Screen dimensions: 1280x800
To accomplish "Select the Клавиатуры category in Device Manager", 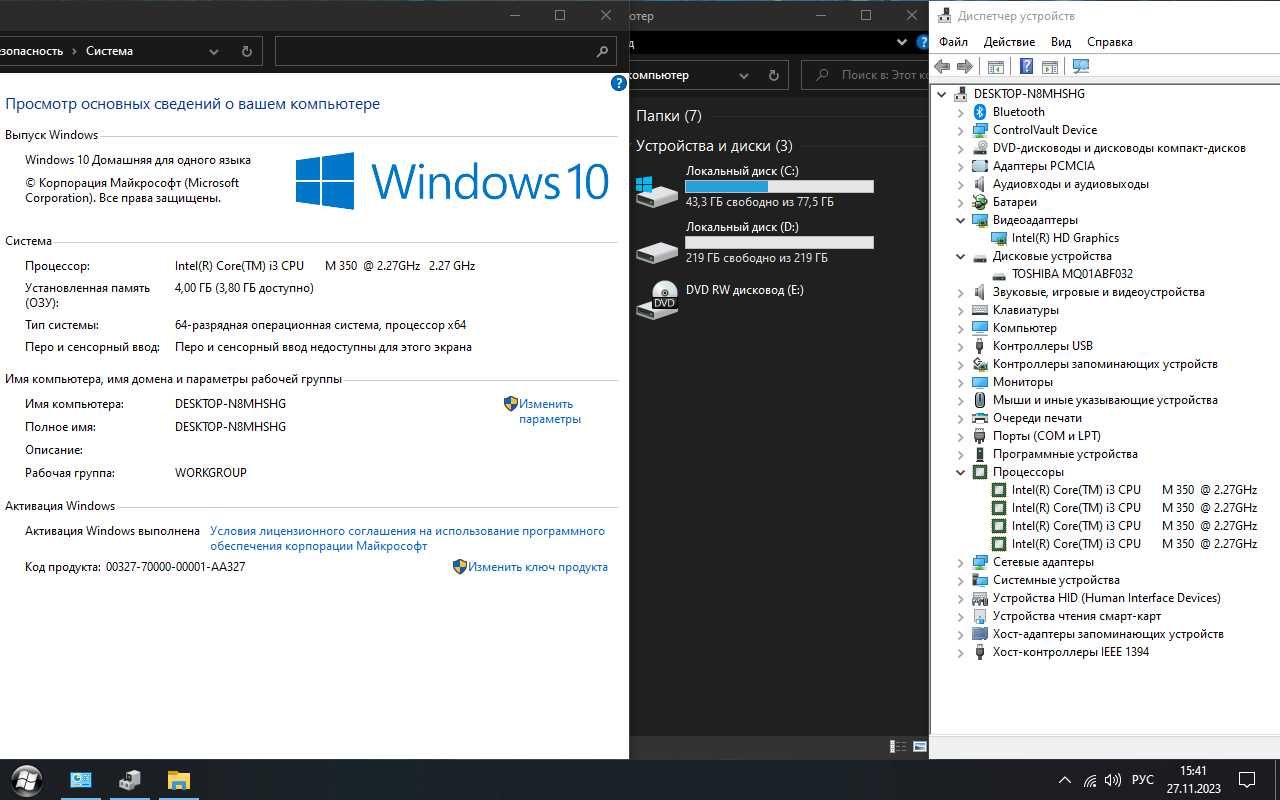I will pos(1025,310).
